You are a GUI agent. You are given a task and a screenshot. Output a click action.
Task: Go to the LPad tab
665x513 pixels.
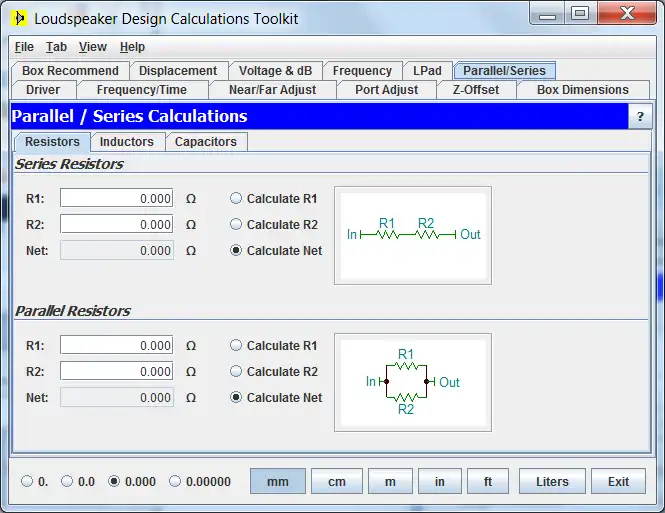point(427,71)
